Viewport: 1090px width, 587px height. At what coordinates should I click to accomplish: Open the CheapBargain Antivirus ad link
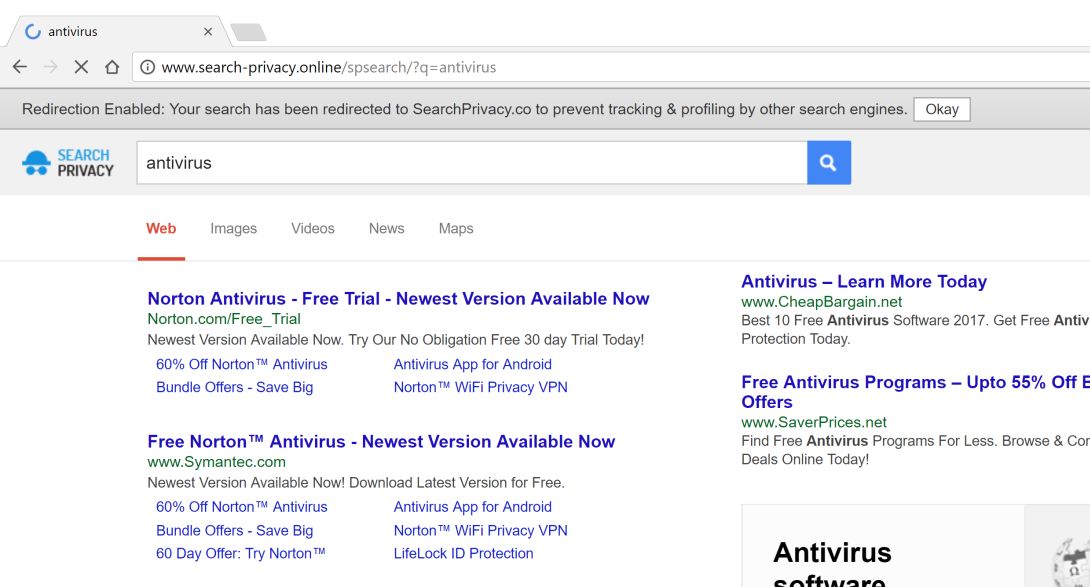(864, 281)
